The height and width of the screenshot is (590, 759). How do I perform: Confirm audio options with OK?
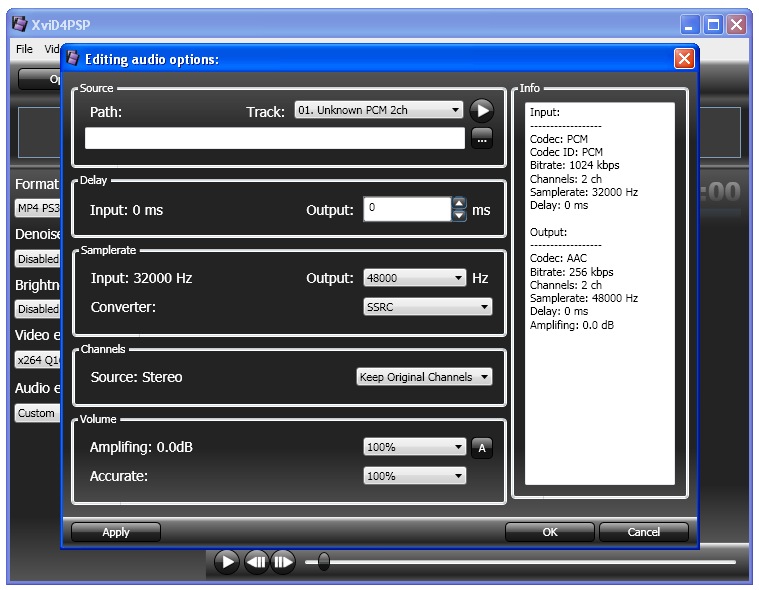coord(549,532)
